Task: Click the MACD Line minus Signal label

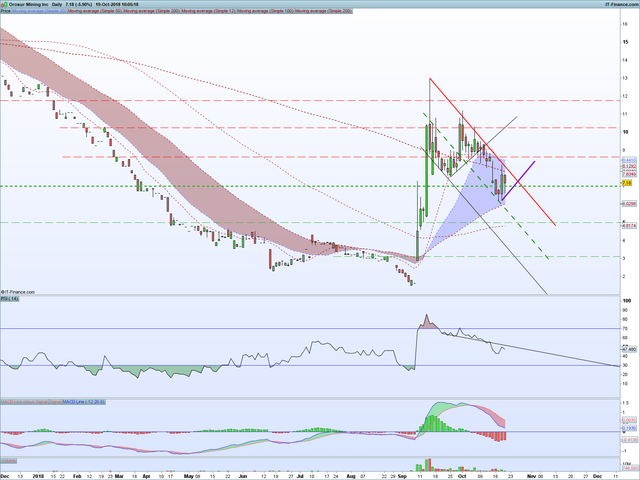Action: tap(24, 402)
